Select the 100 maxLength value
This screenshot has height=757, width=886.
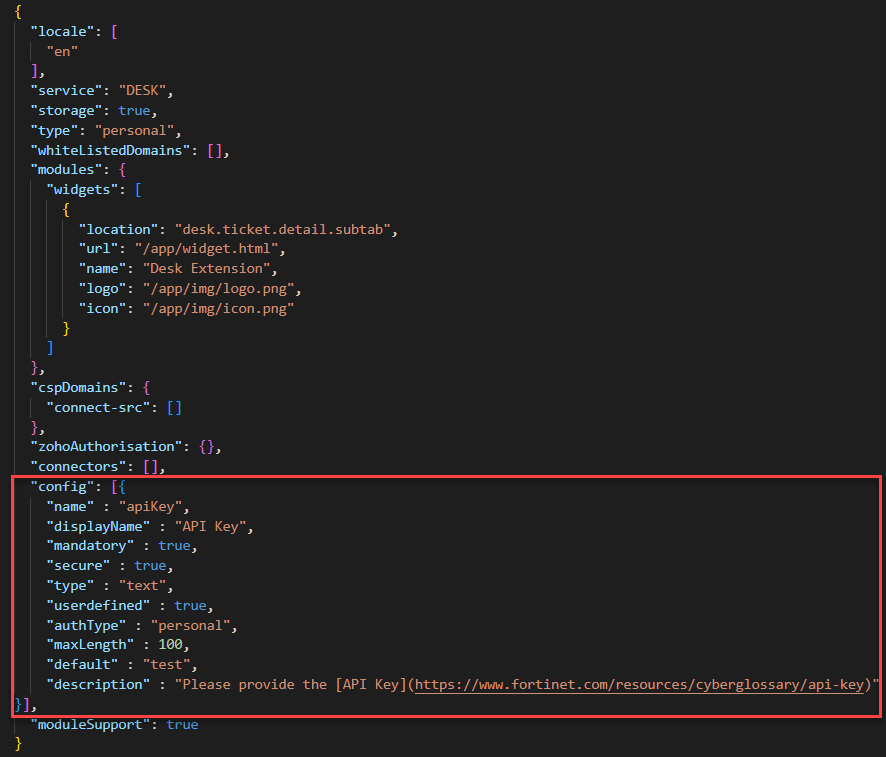[170, 645]
